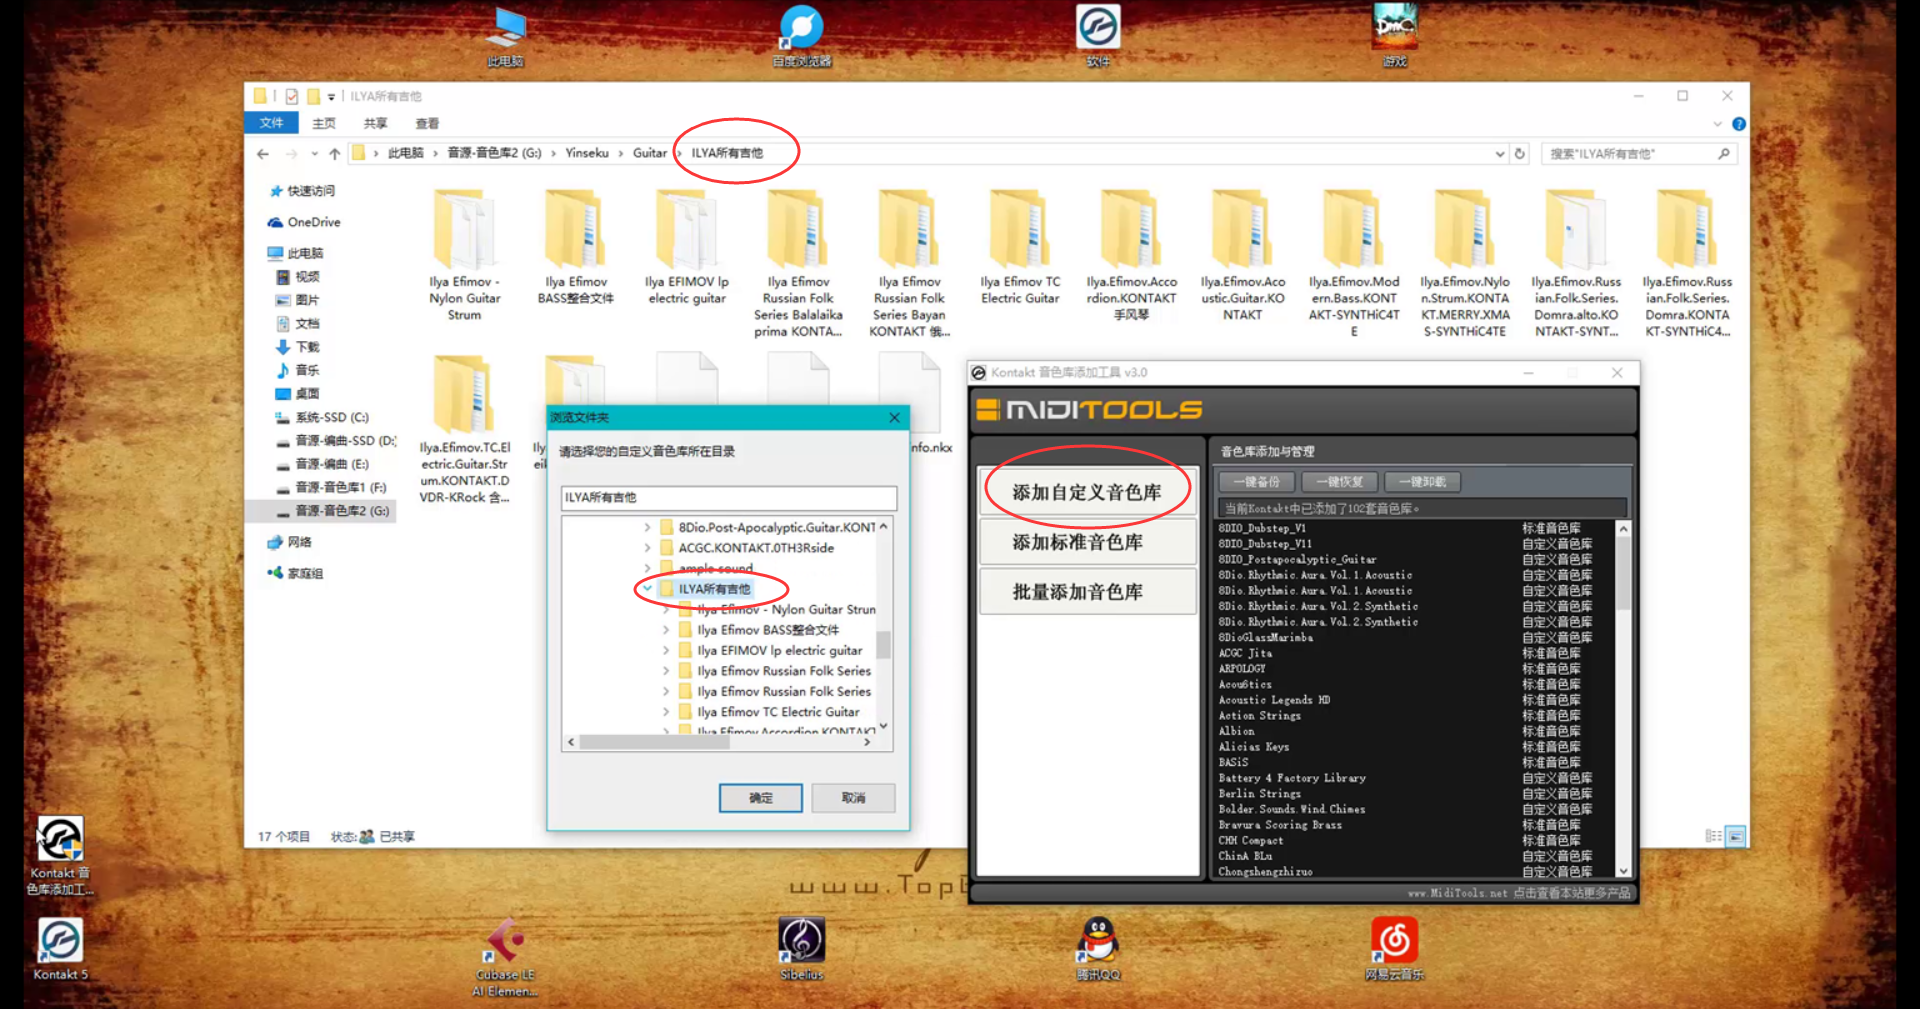Viewport: 1920px width, 1009px height.
Task: Expand the 'Ilya Efimov TC Electric Guitar' tree node
Action: click(666, 712)
